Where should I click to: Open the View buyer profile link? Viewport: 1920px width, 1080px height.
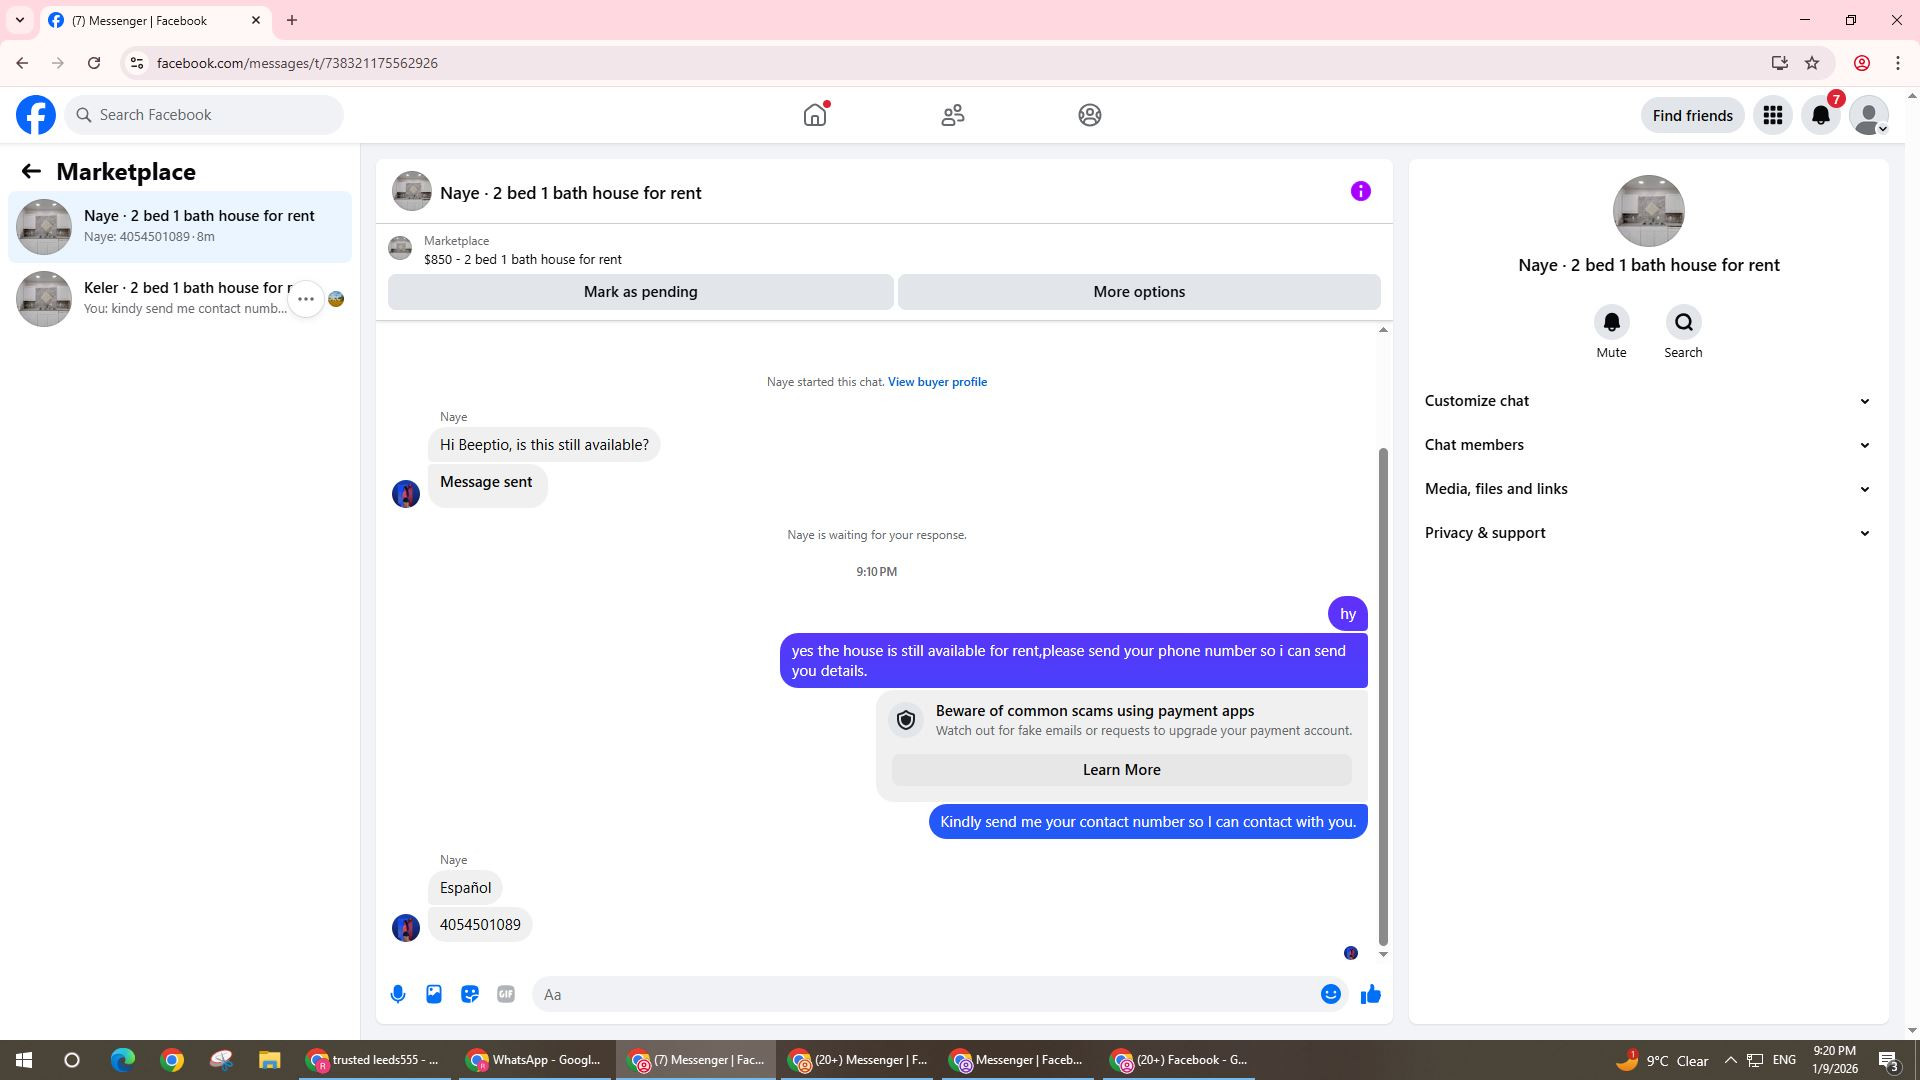937,382
